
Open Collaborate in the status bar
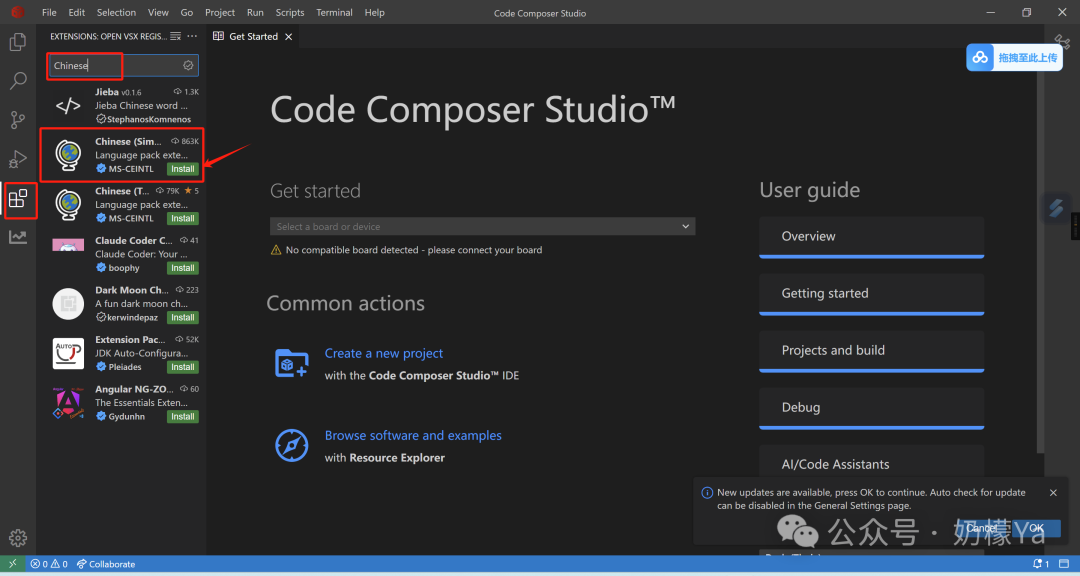pyautogui.click(x=106, y=564)
